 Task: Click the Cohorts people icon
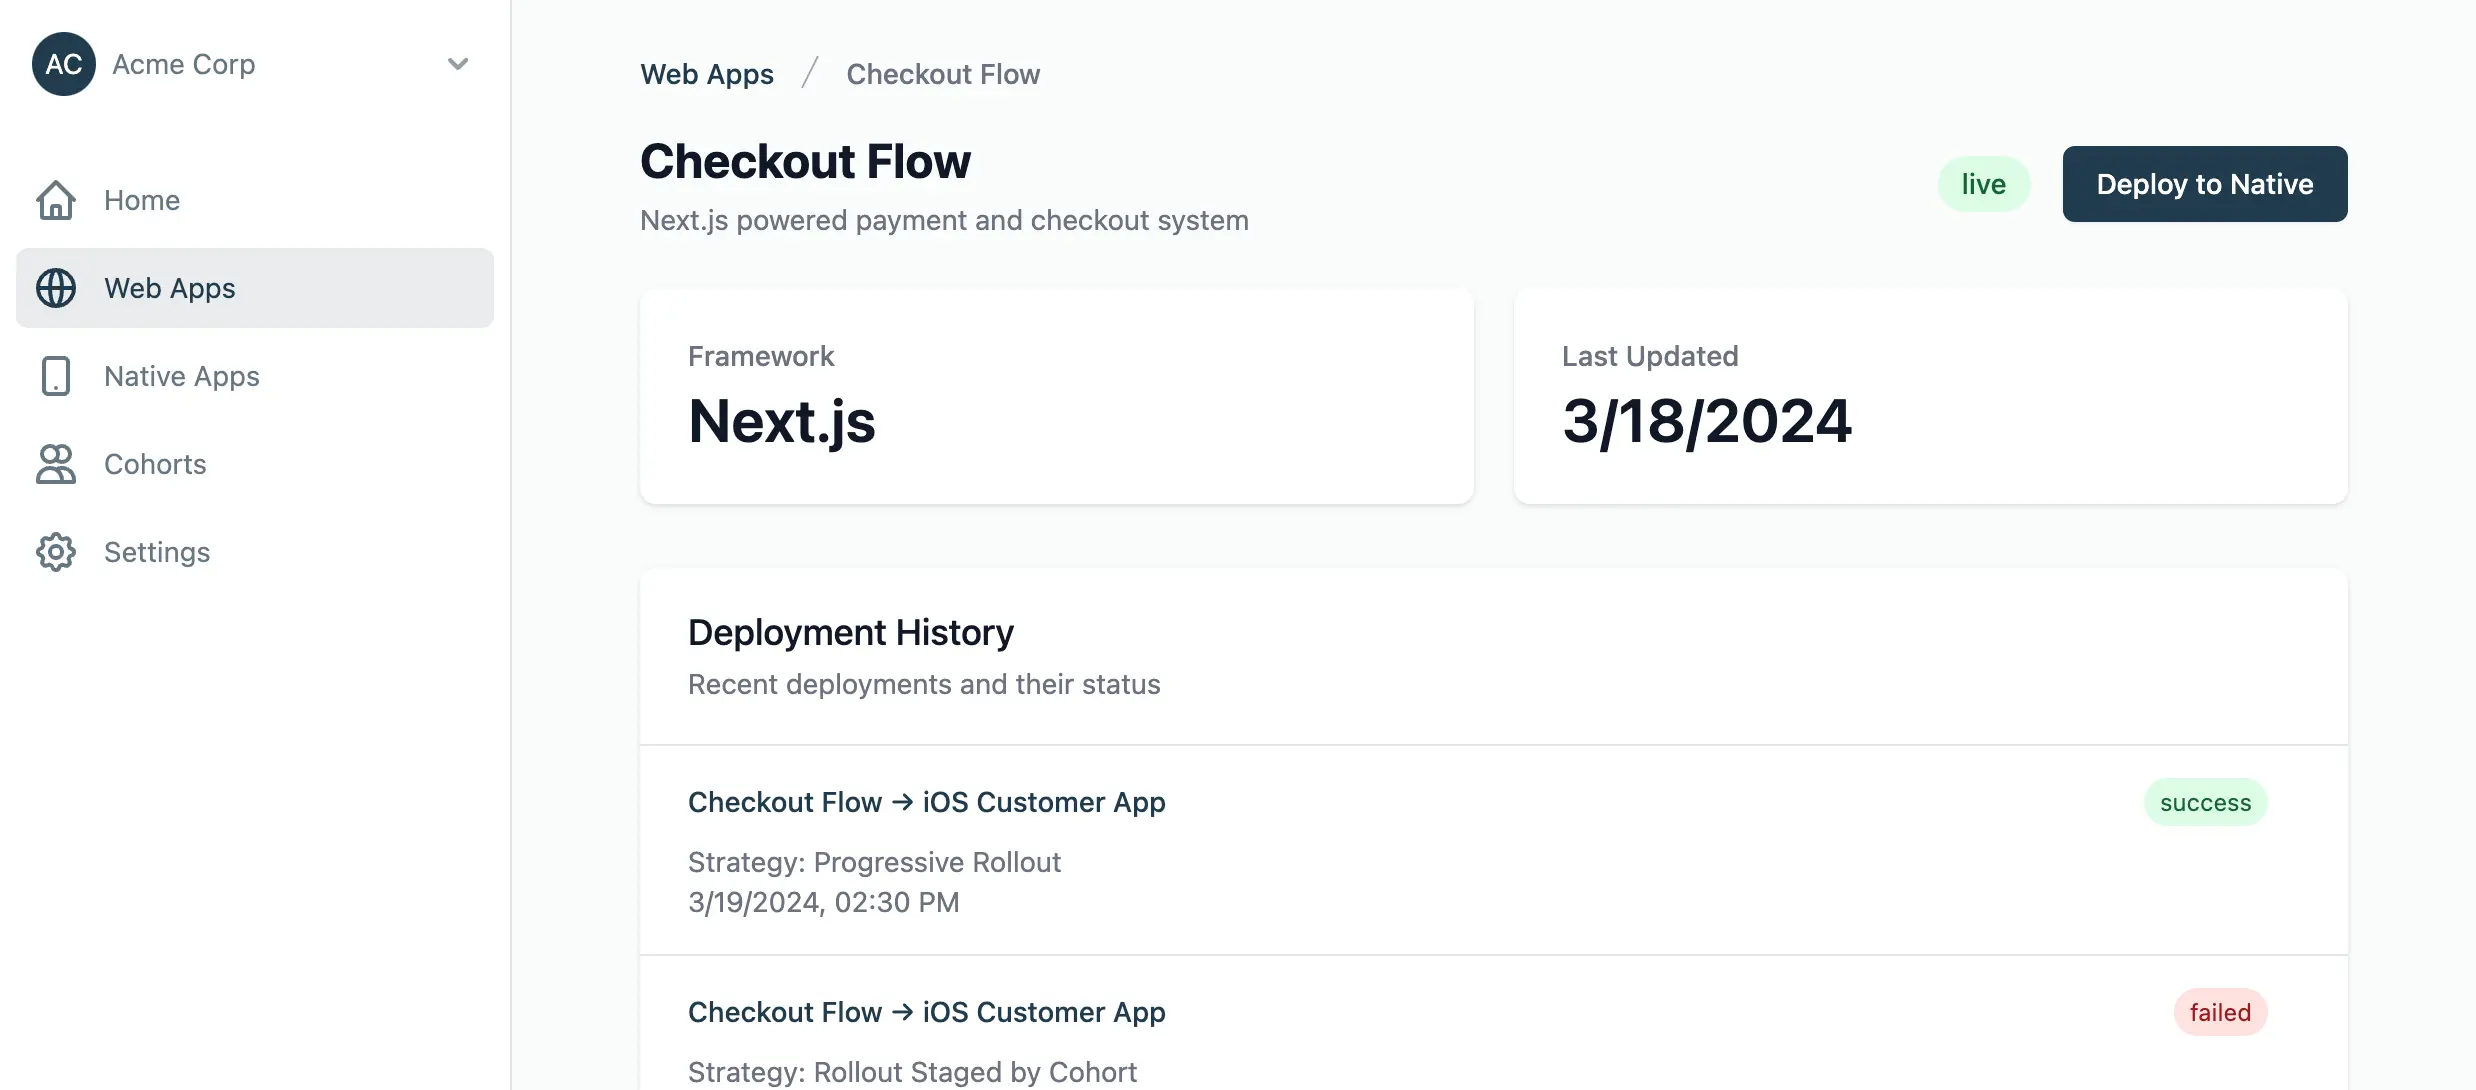click(57, 464)
